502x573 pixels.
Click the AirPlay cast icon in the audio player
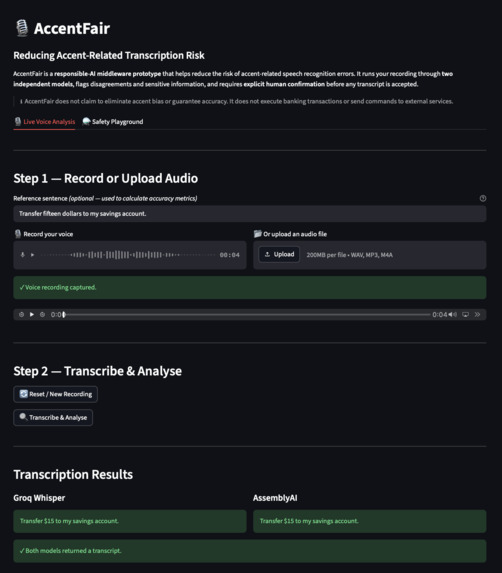point(465,314)
